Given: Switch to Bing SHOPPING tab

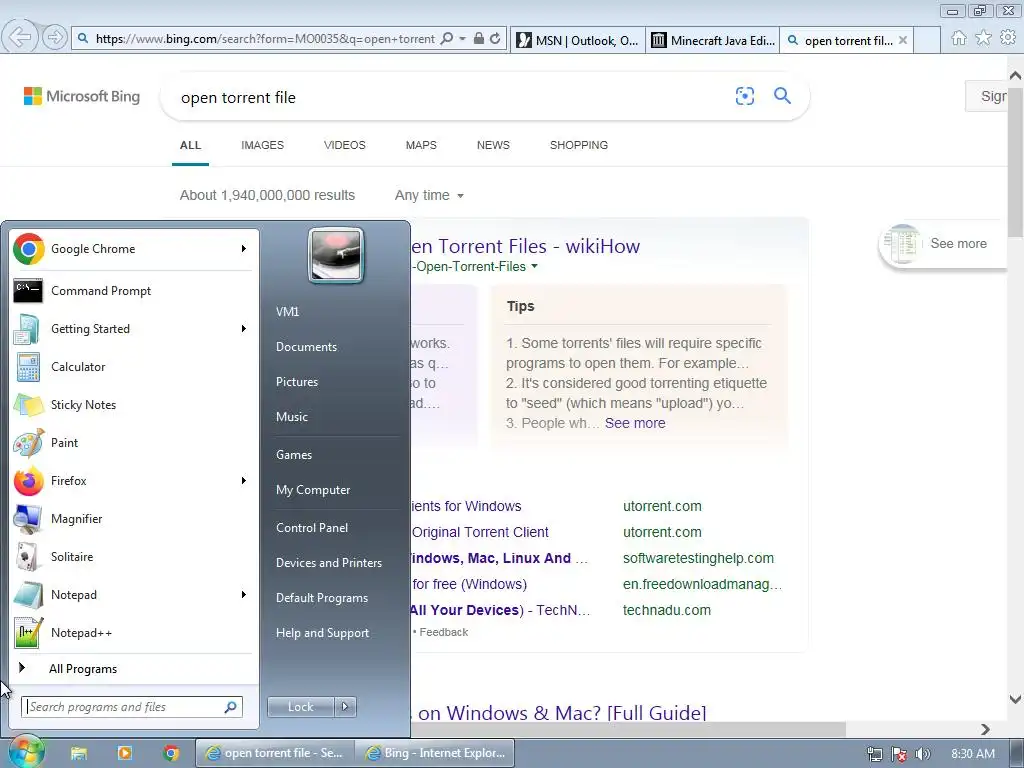Looking at the screenshot, I should pyautogui.click(x=579, y=145).
